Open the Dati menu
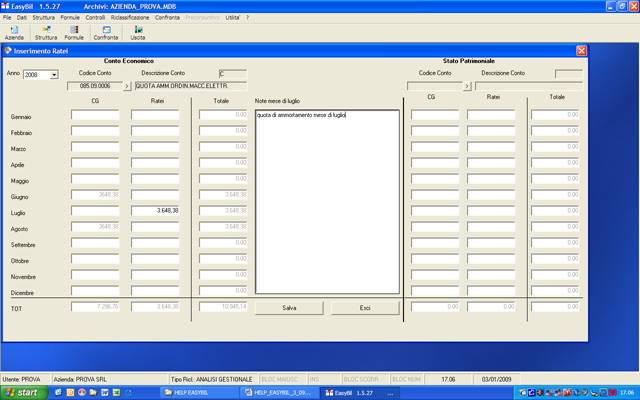The width and height of the screenshot is (640, 400). [22, 18]
